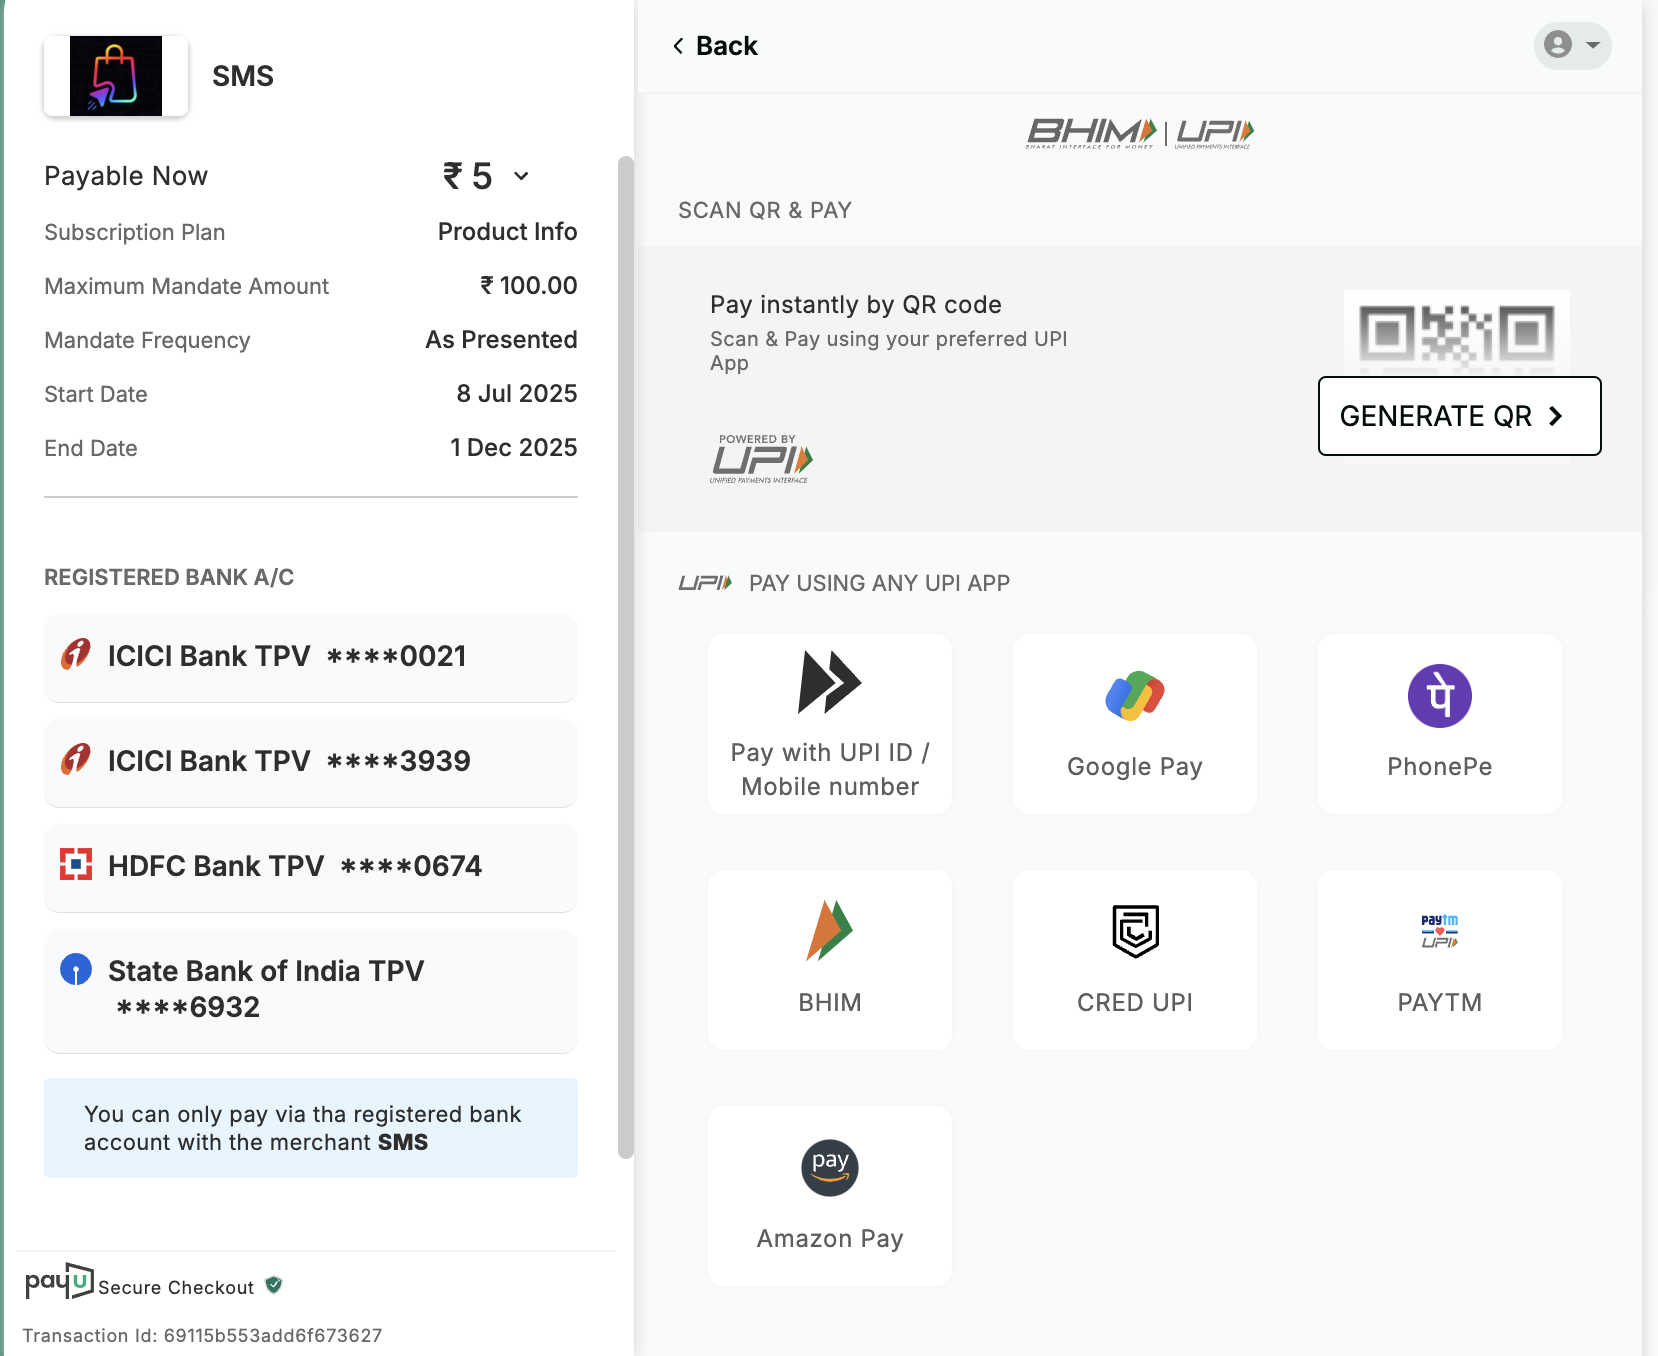Click the PayU logo in footer
The width and height of the screenshot is (1658, 1356).
coord(59,1281)
